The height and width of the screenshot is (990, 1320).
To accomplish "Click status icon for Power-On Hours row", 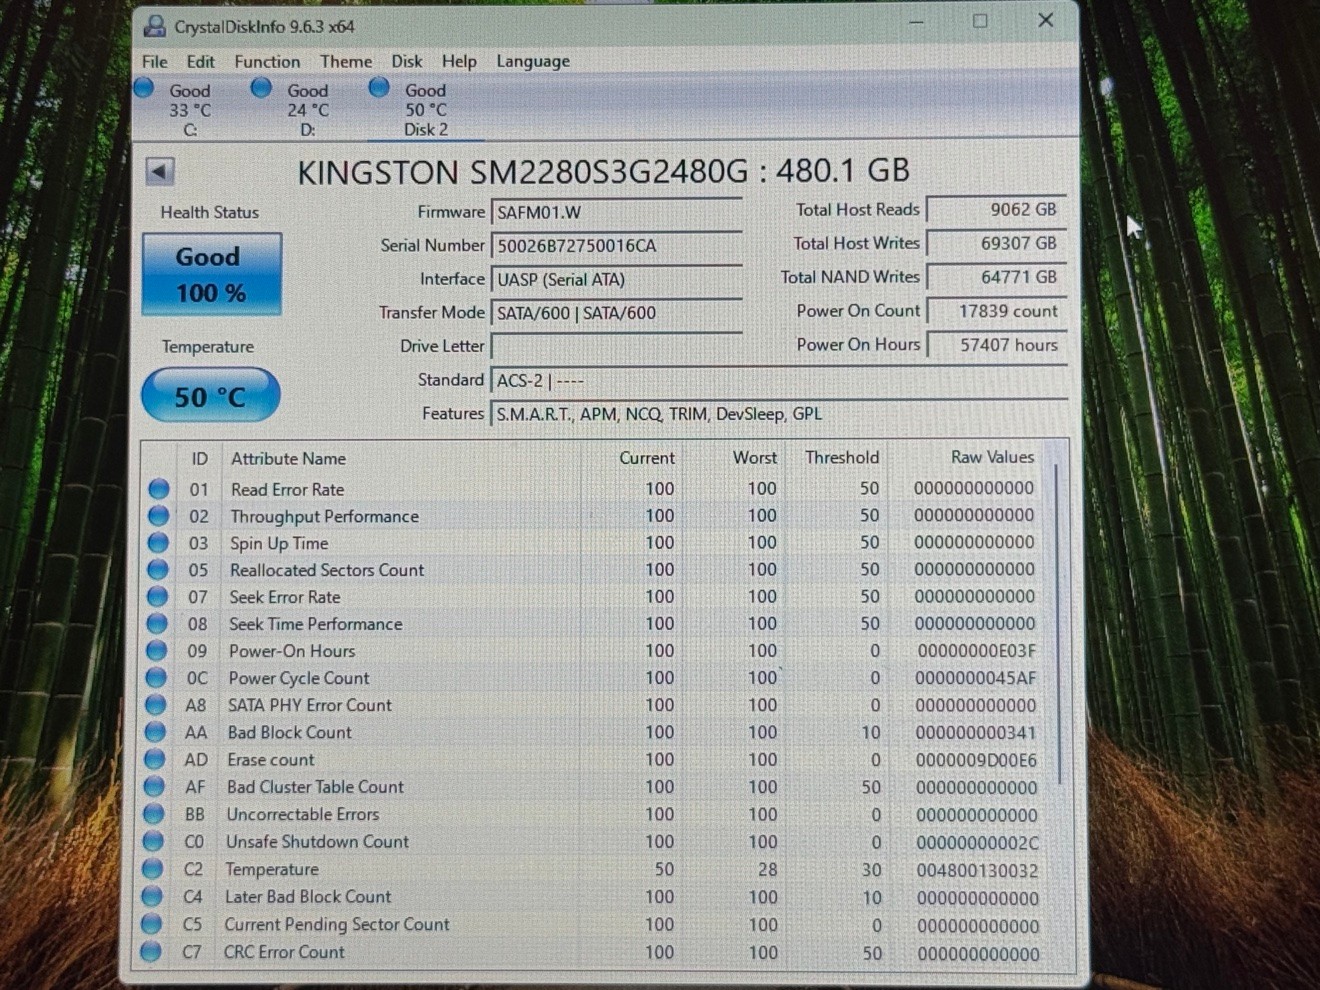I will (156, 651).
